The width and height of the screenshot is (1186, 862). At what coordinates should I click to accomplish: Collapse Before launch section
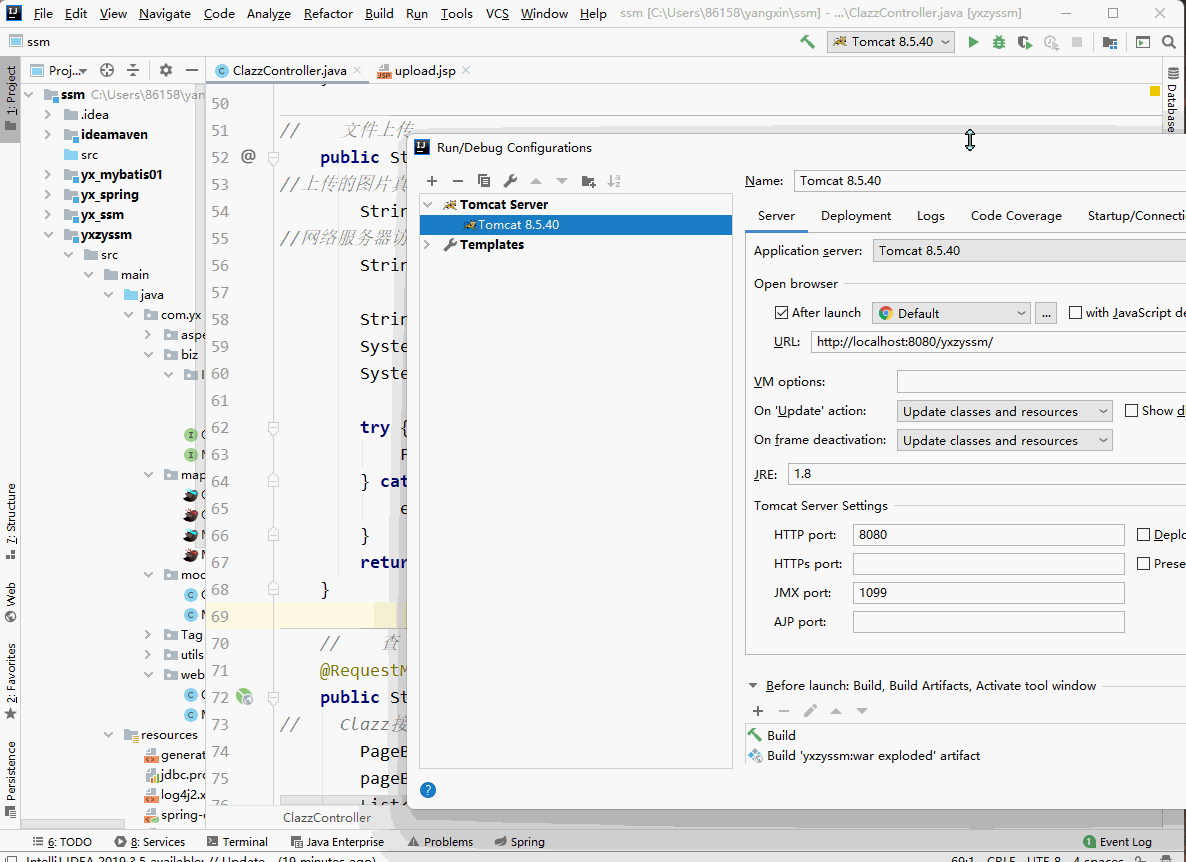point(753,686)
